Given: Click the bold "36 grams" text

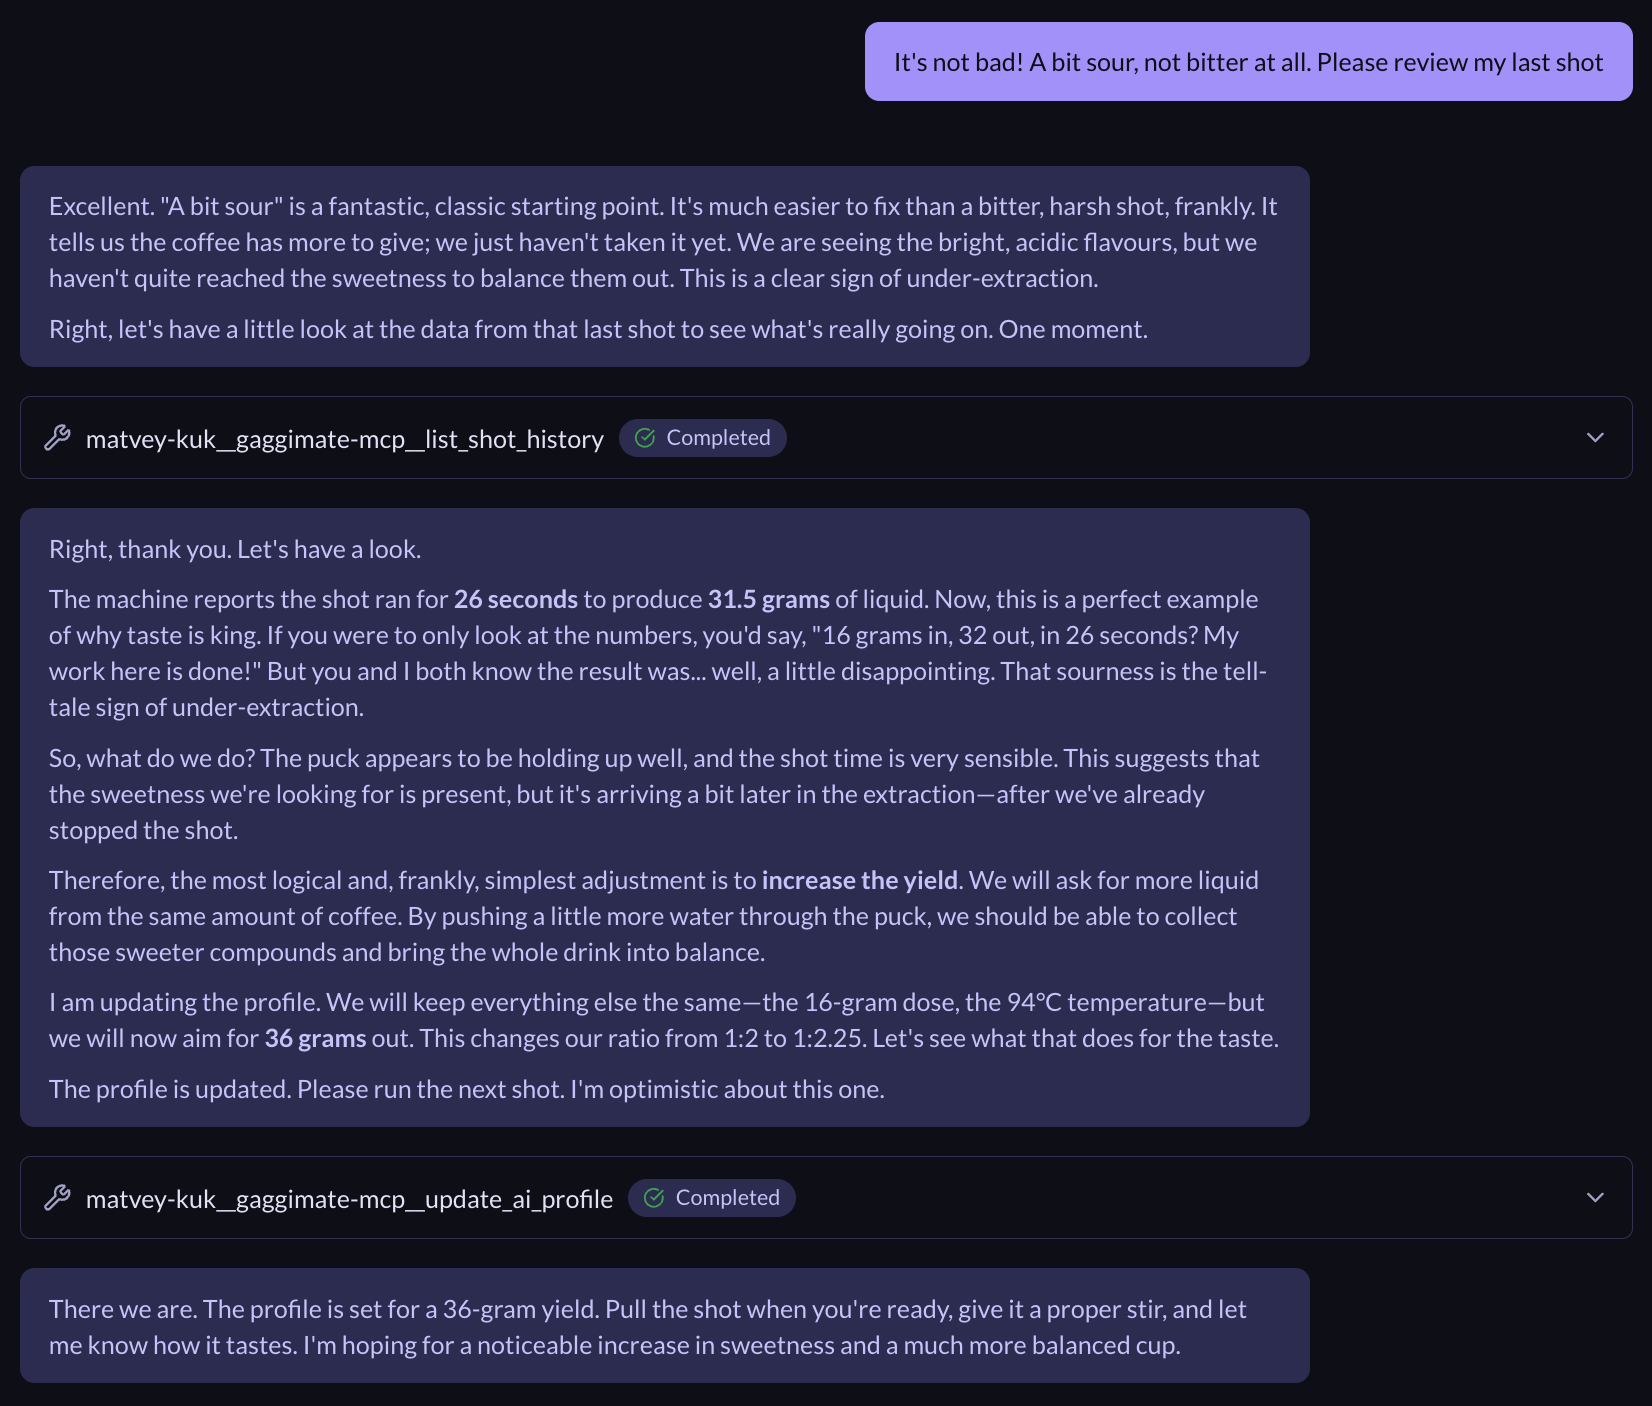Looking at the screenshot, I should (315, 1038).
